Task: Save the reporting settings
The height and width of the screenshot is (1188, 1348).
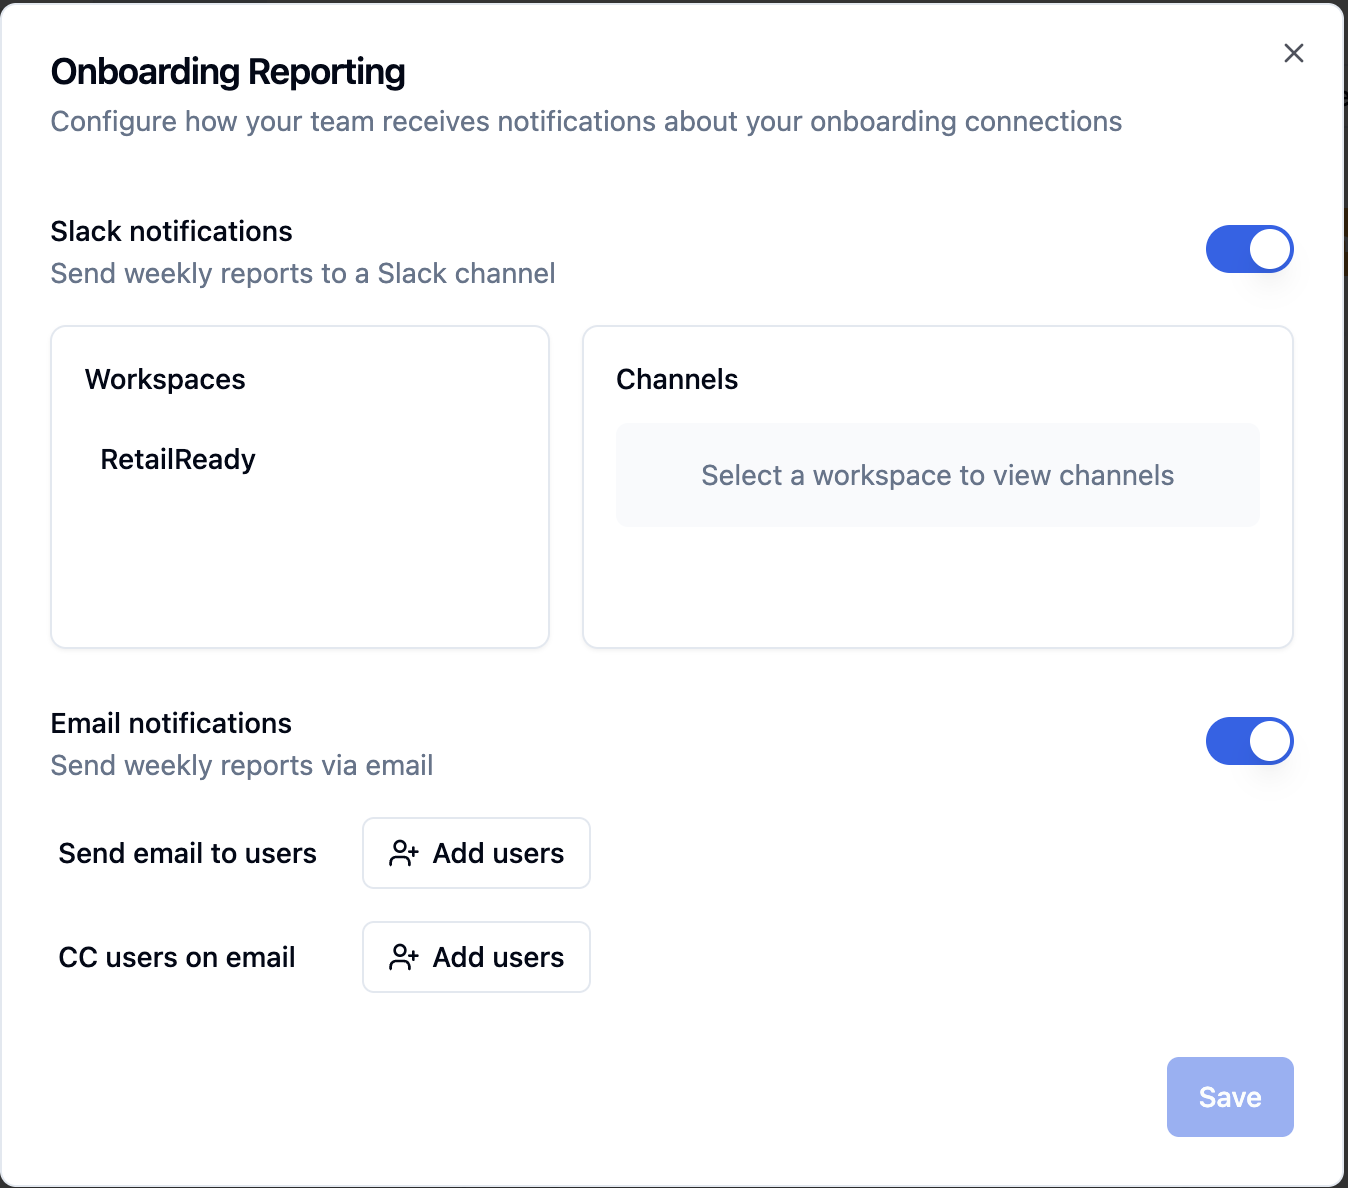Action: click(1230, 1097)
